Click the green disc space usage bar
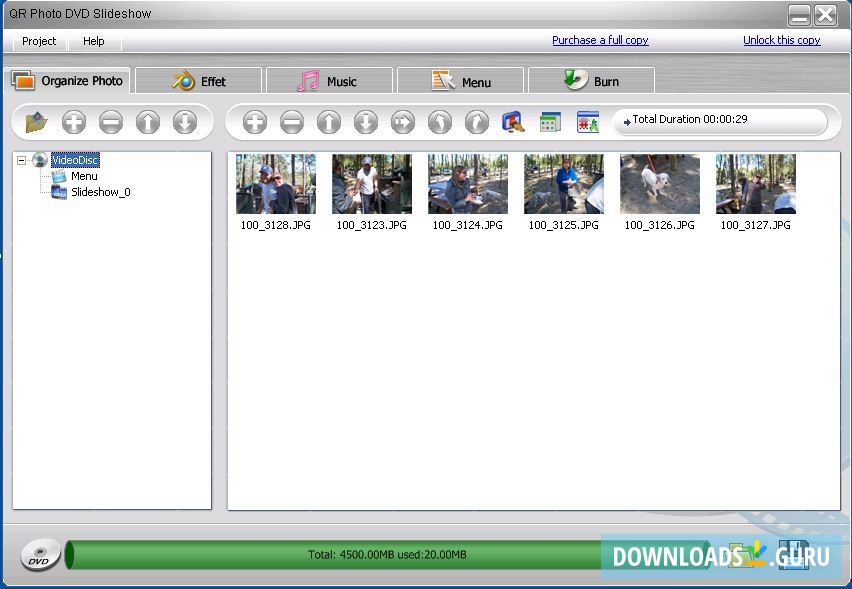Image resolution: width=852 pixels, height=589 pixels. coord(387,555)
